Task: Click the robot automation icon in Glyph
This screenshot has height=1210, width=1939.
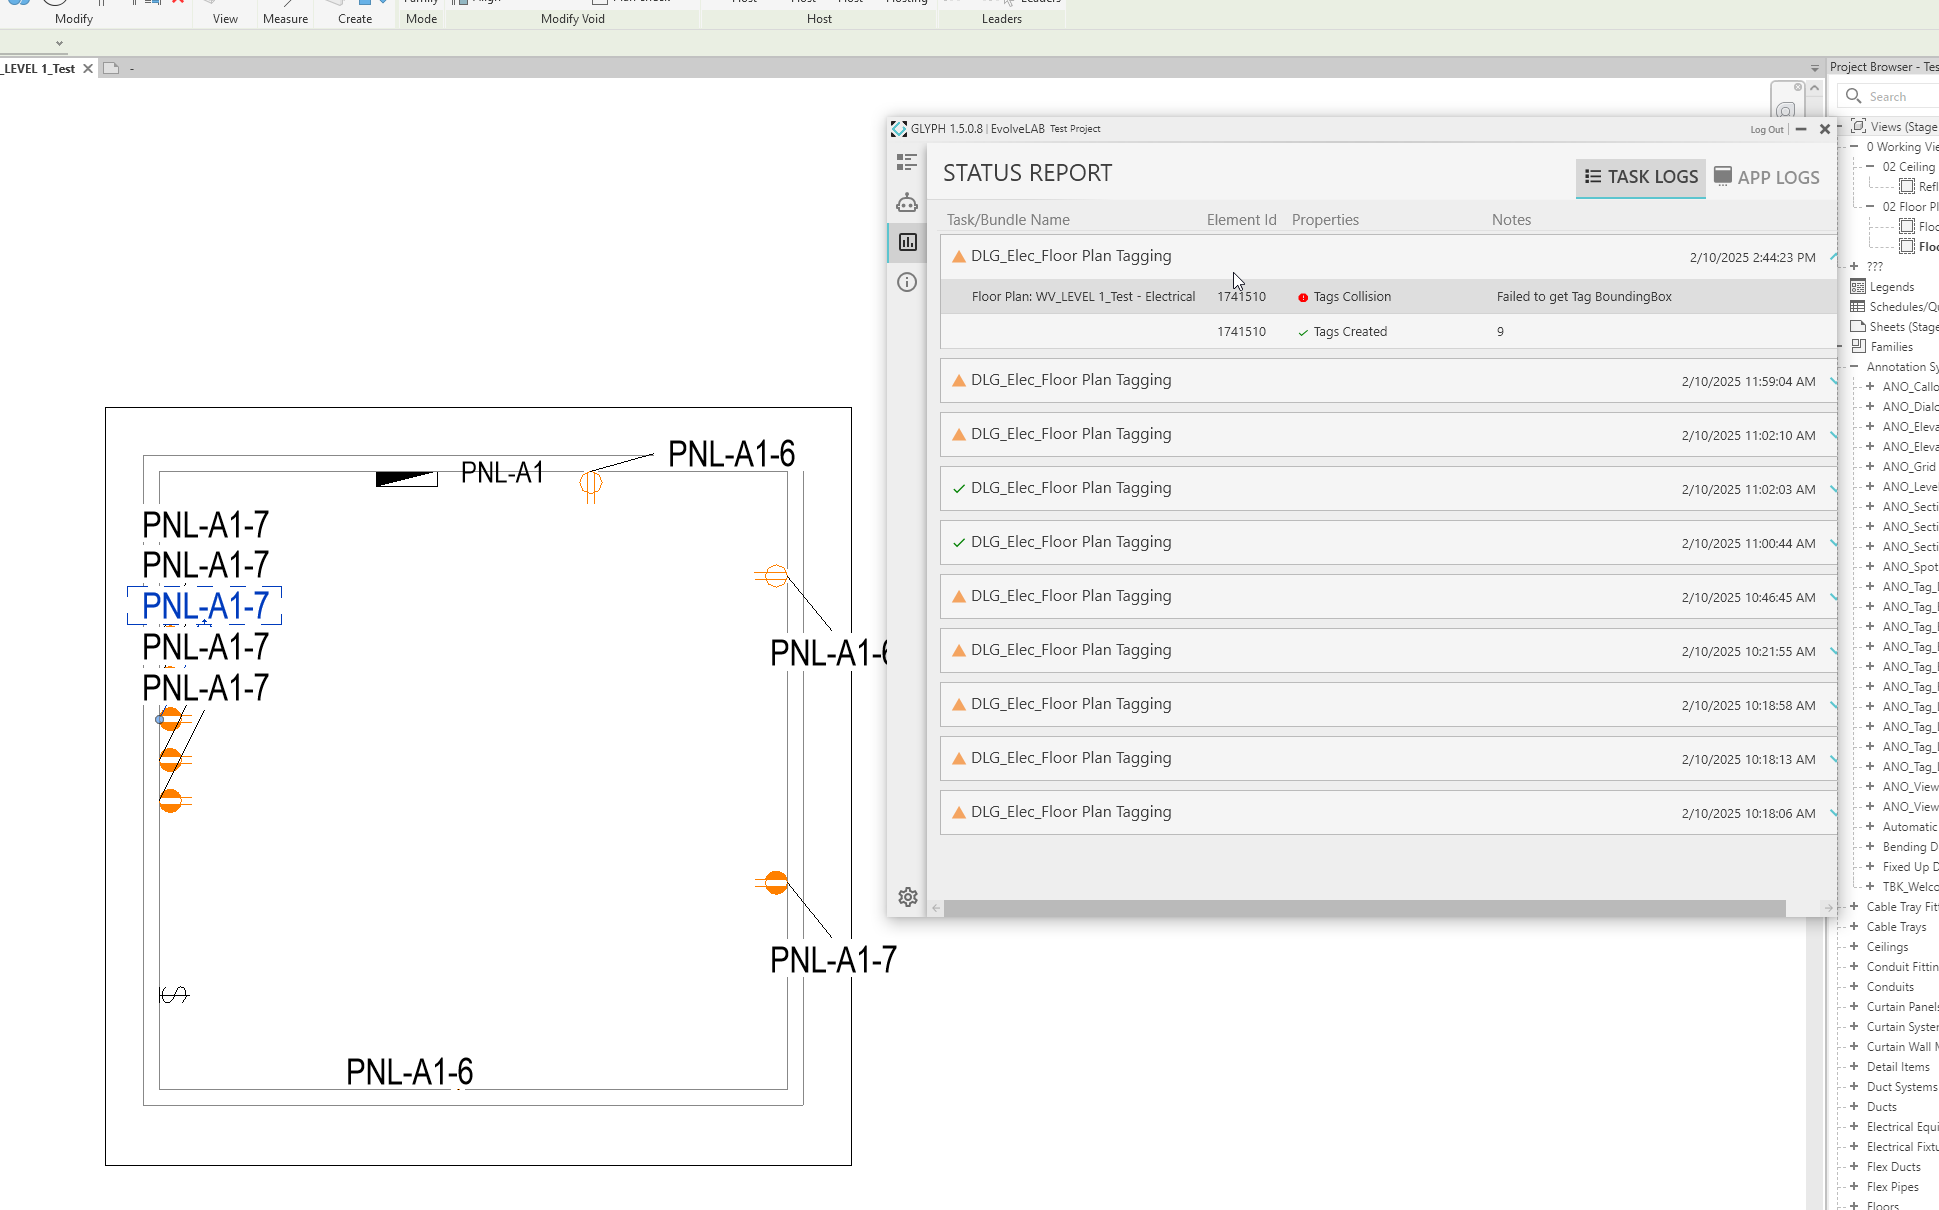Action: tap(907, 203)
